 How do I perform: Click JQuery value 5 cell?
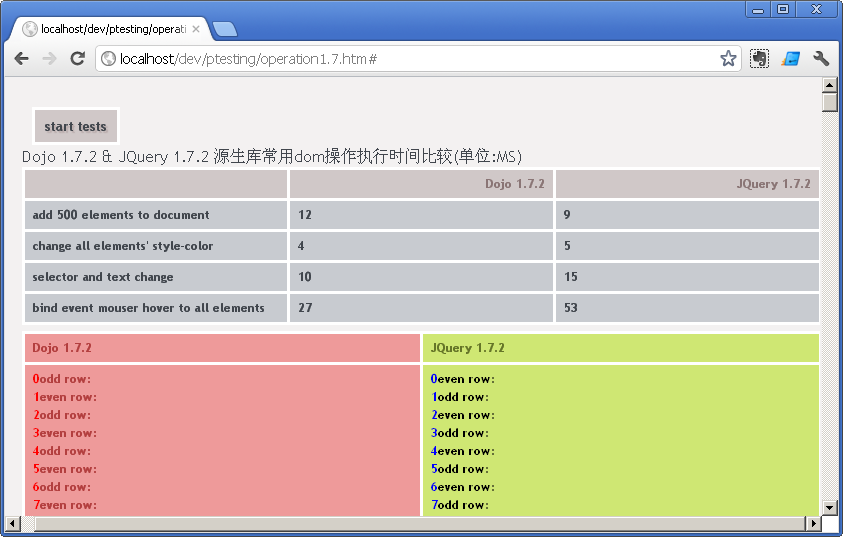coord(687,246)
